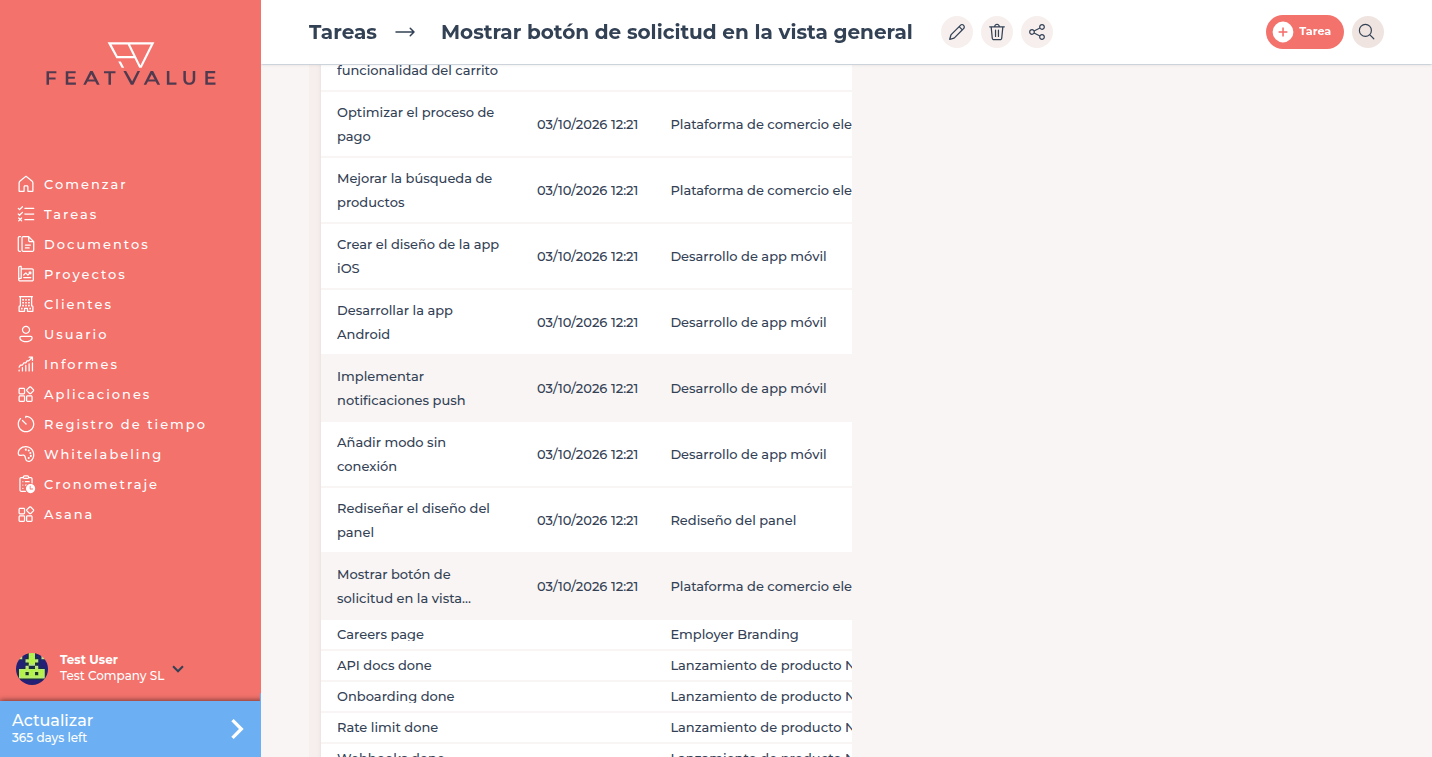Click the Documentos icon
The height and width of the screenshot is (757, 1432).
click(x=26, y=244)
